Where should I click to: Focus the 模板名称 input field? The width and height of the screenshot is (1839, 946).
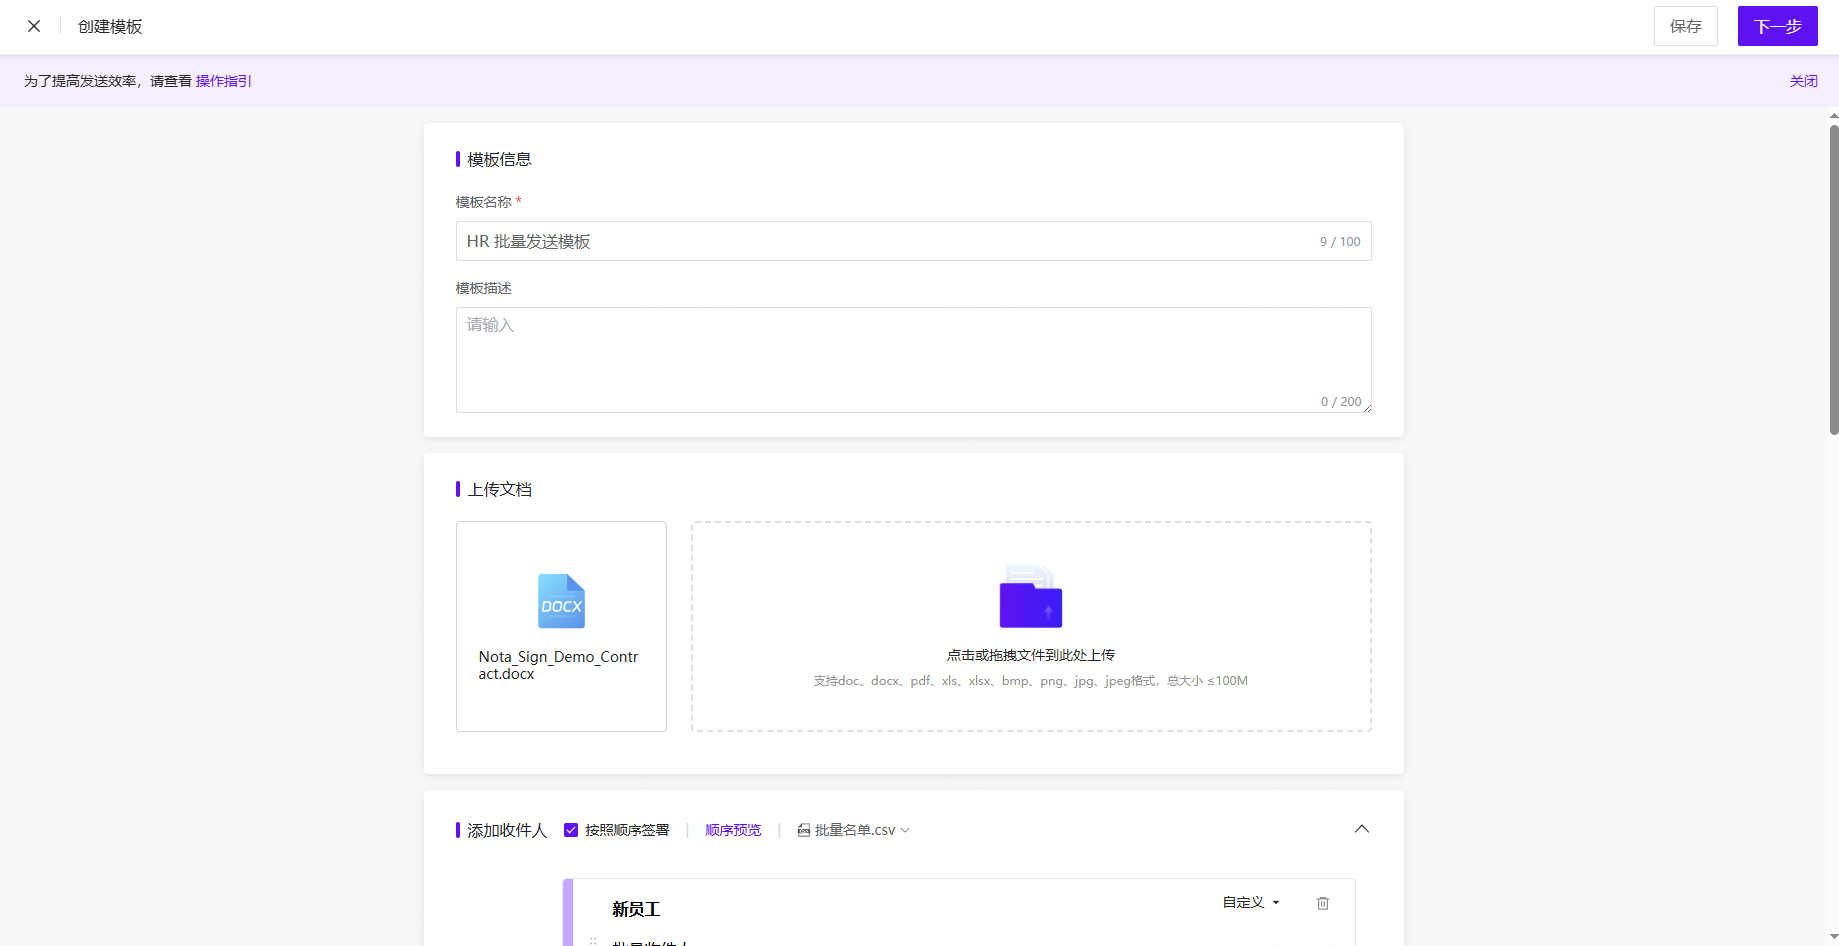point(913,241)
